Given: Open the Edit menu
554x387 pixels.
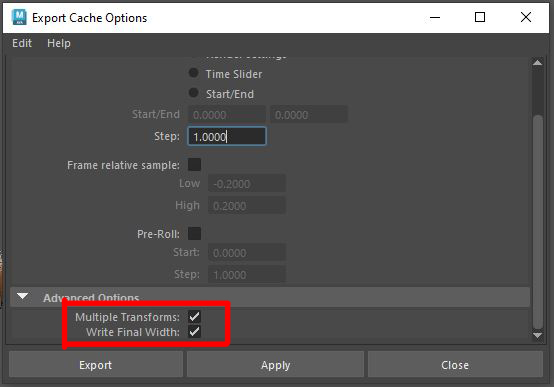Looking at the screenshot, I should pyautogui.click(x=22, y=43).
